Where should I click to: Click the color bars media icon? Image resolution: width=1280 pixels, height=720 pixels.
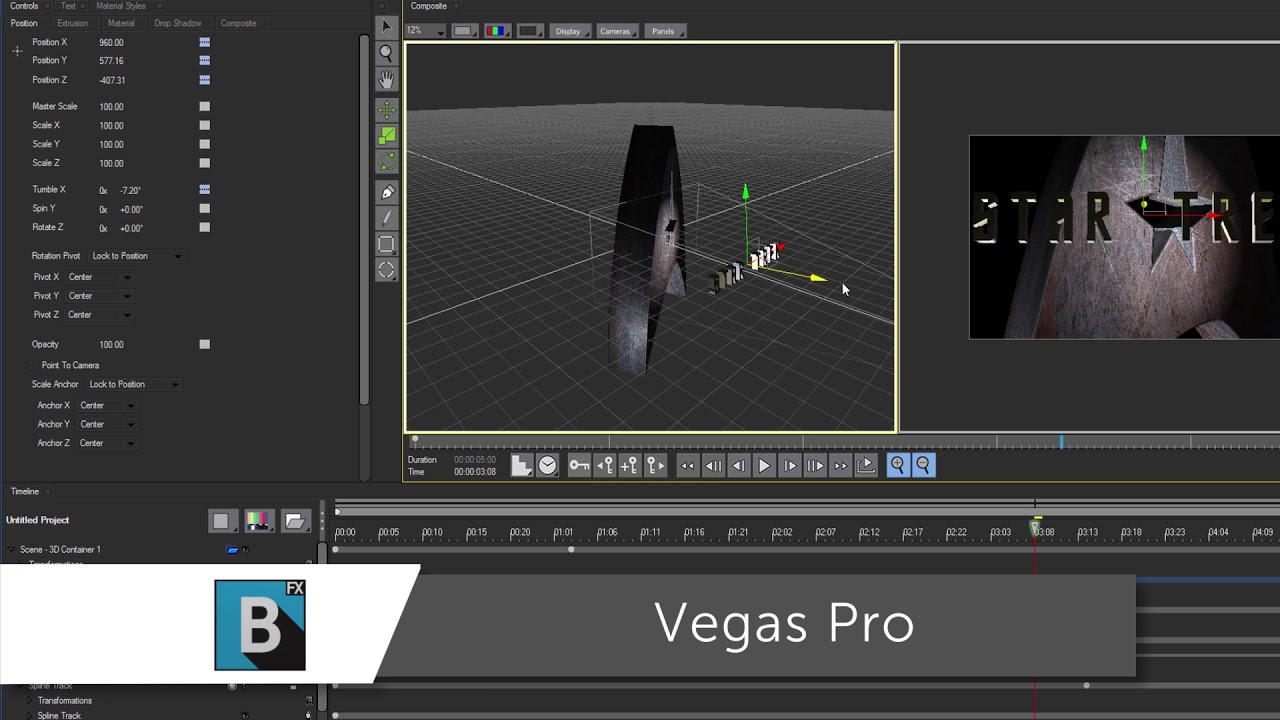(x=257, y=521)
